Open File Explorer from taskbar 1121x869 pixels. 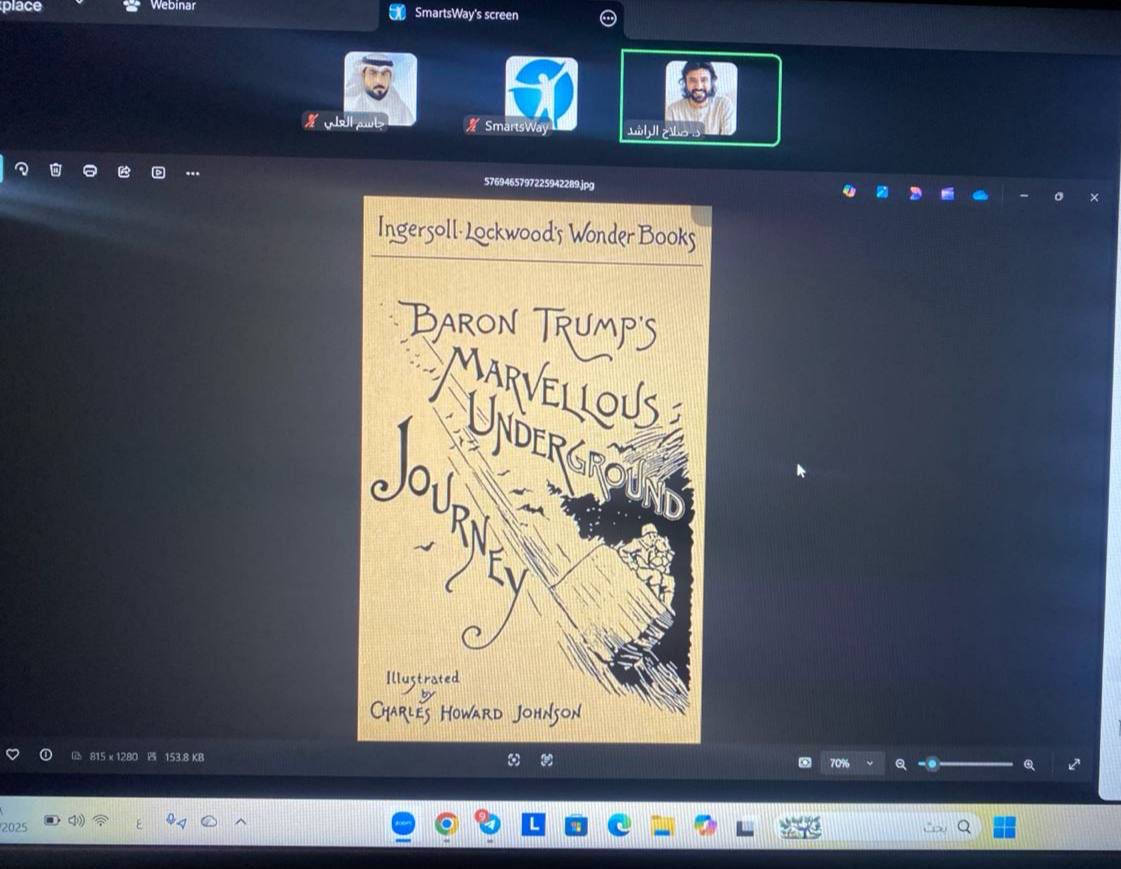(662, 827)
